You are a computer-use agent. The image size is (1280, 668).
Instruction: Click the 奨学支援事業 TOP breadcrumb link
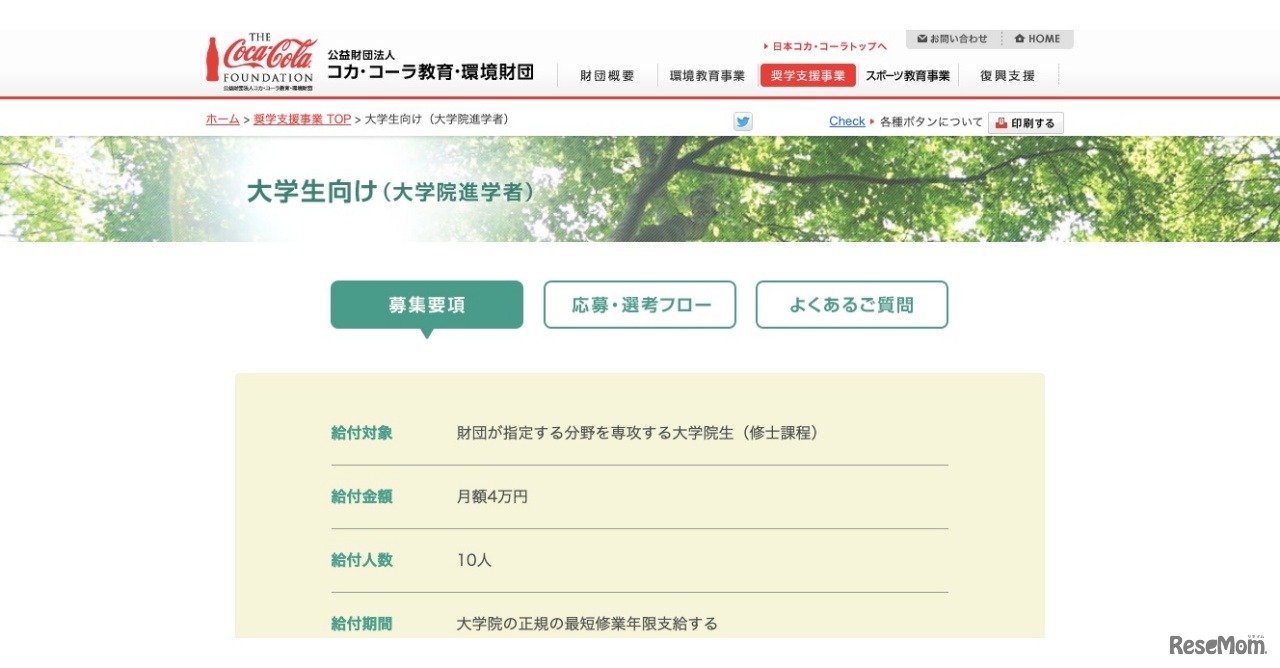point(302,119)
